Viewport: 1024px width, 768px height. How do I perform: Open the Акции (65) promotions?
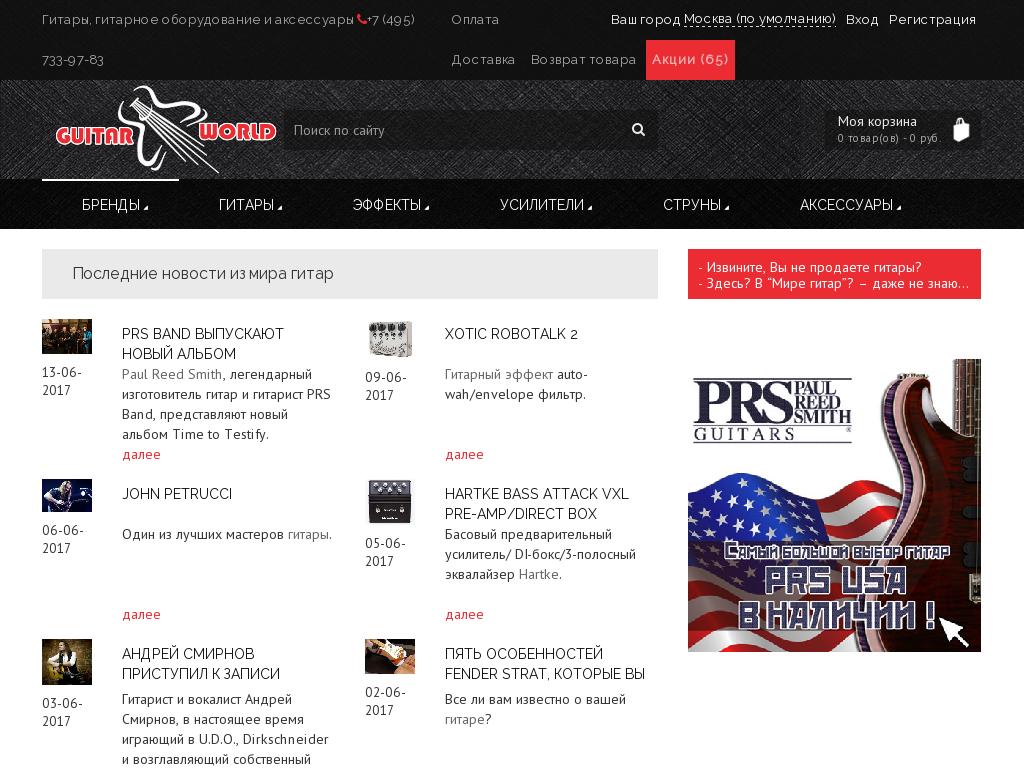[x=690, y=59]
